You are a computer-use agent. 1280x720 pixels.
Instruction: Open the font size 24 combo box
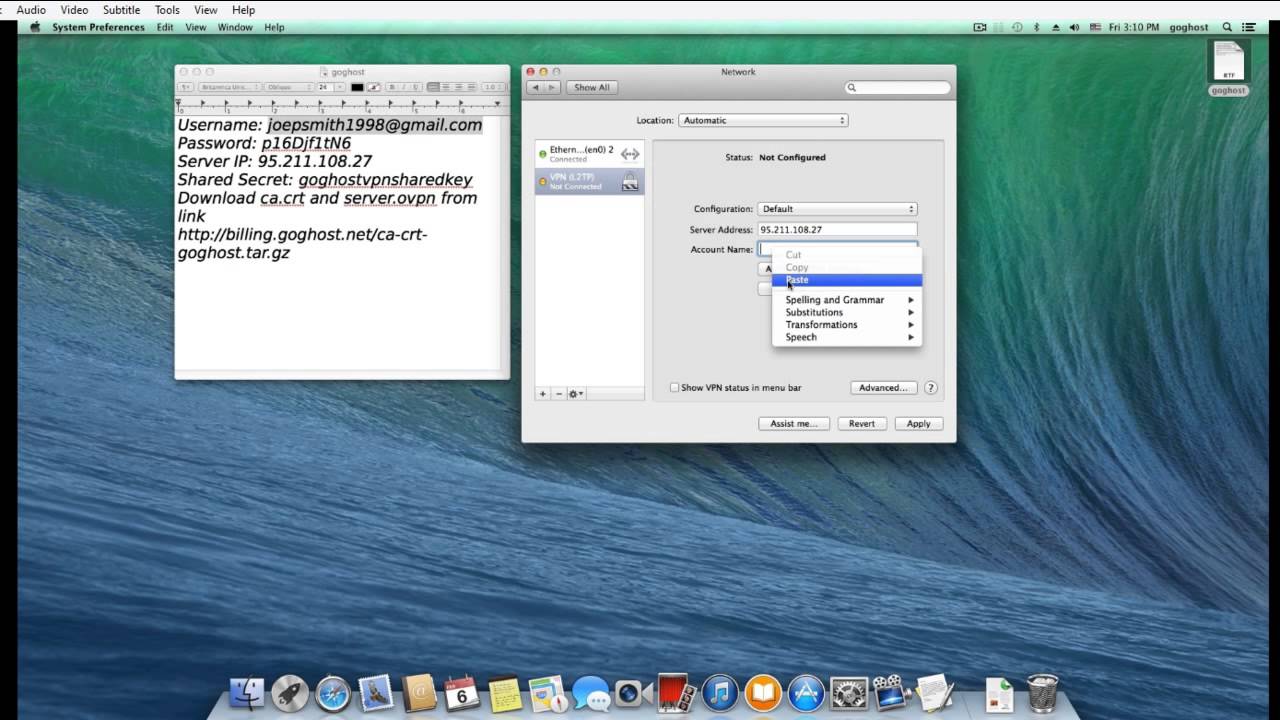tap(331, 87)
